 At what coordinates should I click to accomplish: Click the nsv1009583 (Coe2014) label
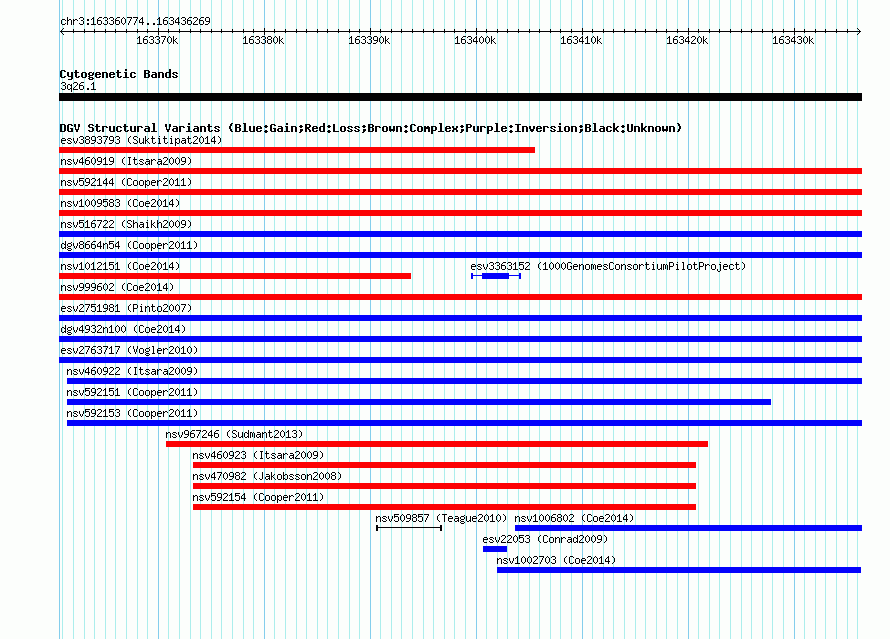coord(120,203)
